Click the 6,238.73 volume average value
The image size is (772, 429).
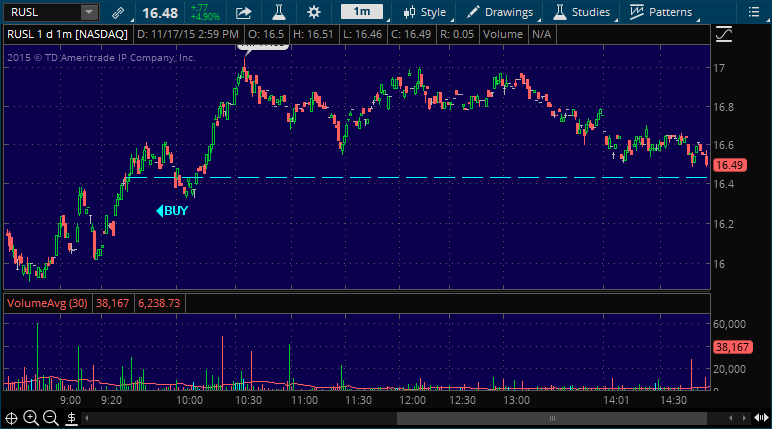pyautogui.click(x=159, y=303)
